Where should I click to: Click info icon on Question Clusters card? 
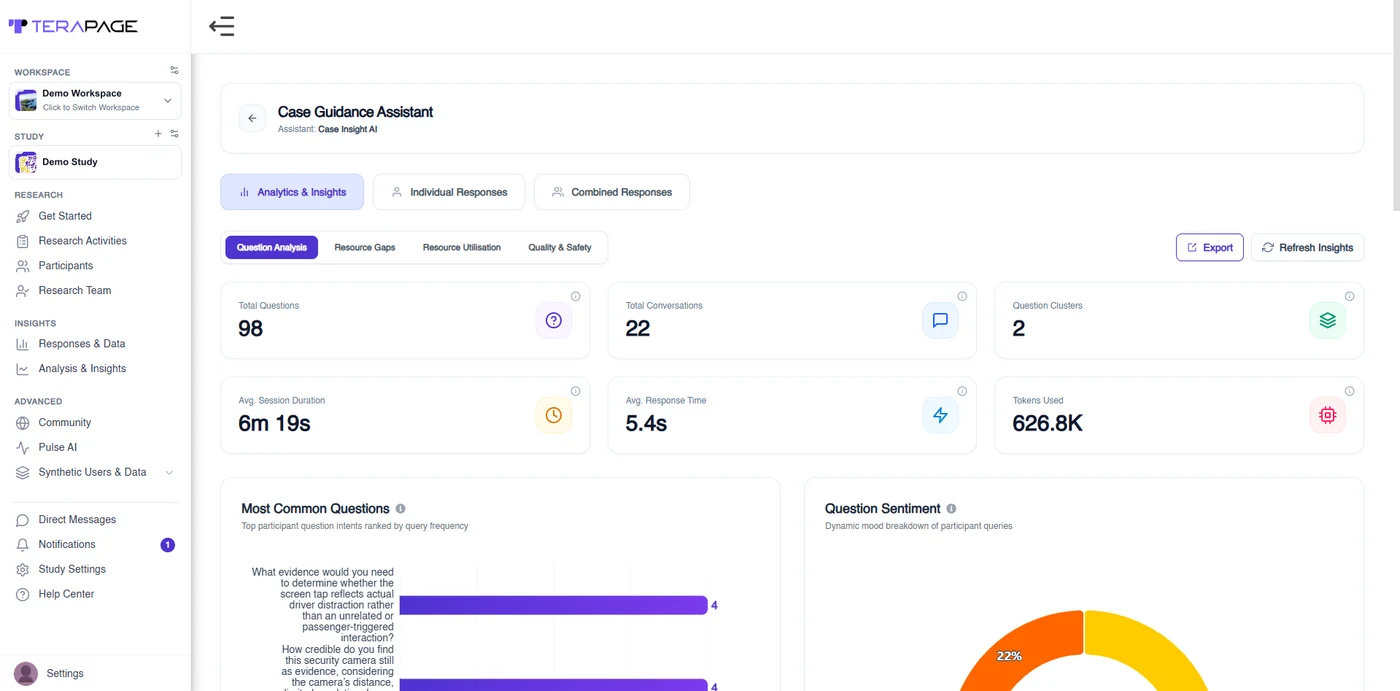(1349, 296)
